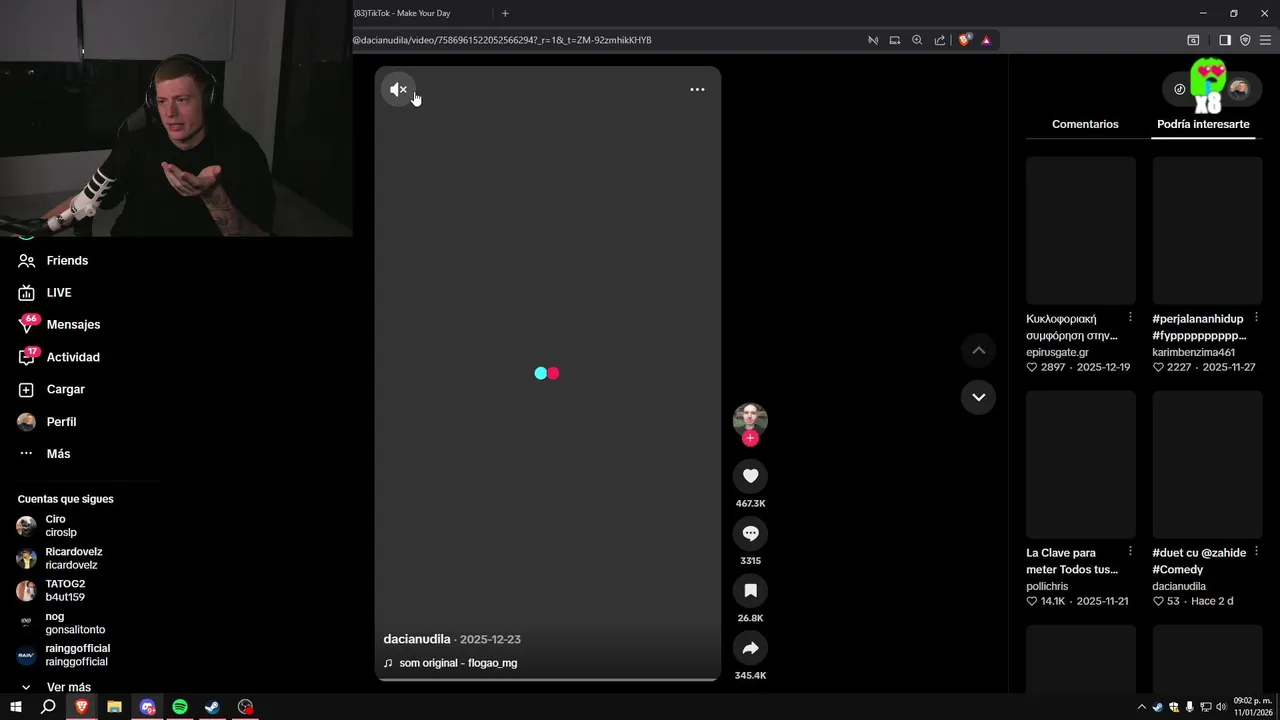The width and height of the screenshot is (1280, 720).
Task: Open the three-dot video options menu
Action: (x=697, y=89)
